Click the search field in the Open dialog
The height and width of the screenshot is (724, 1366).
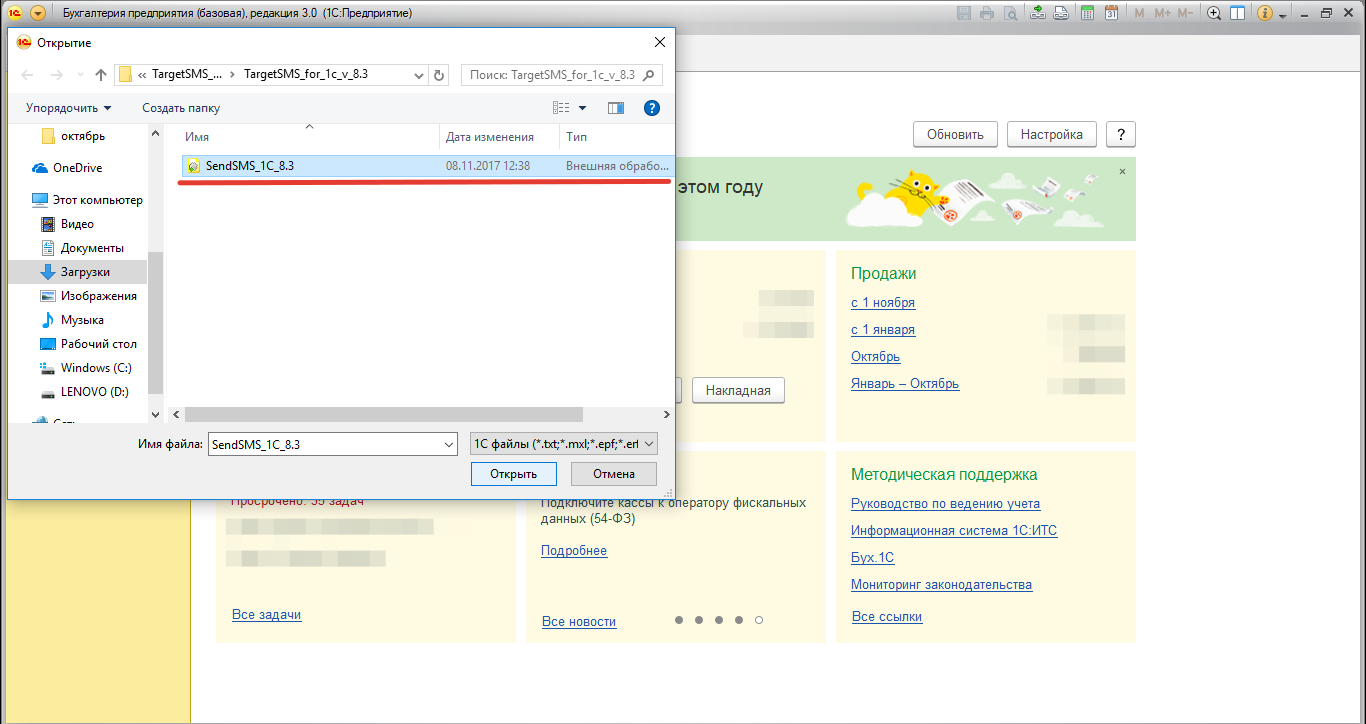coord(561,75)
